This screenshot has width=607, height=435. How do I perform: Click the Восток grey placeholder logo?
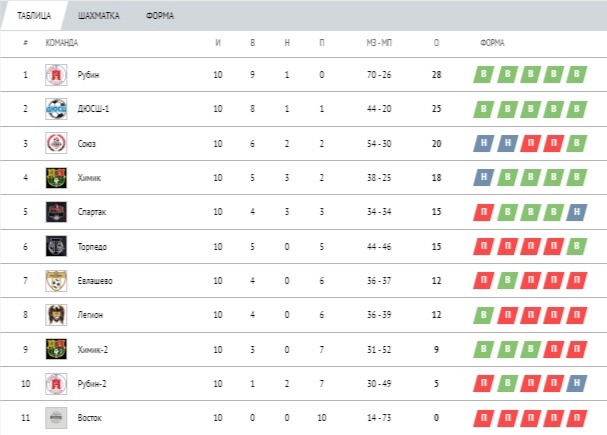[x=56, y=418]
